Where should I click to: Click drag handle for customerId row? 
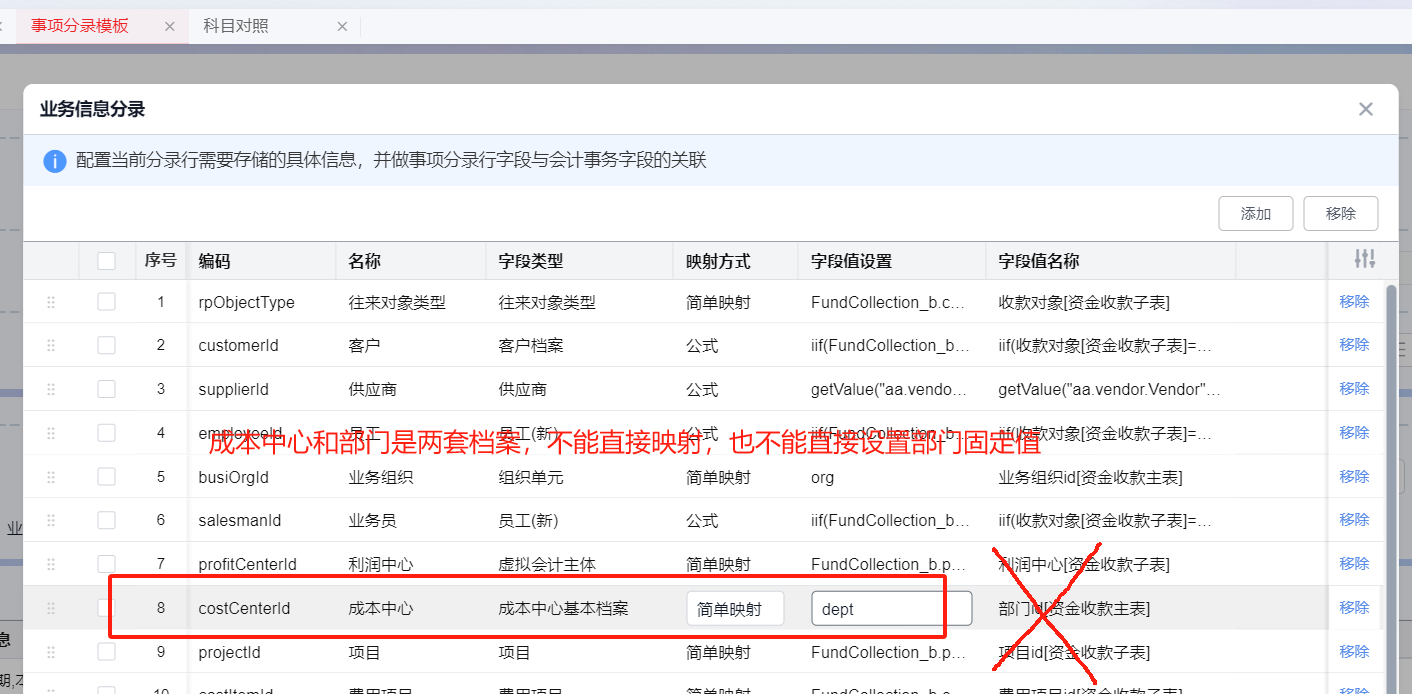pos(51,345)
